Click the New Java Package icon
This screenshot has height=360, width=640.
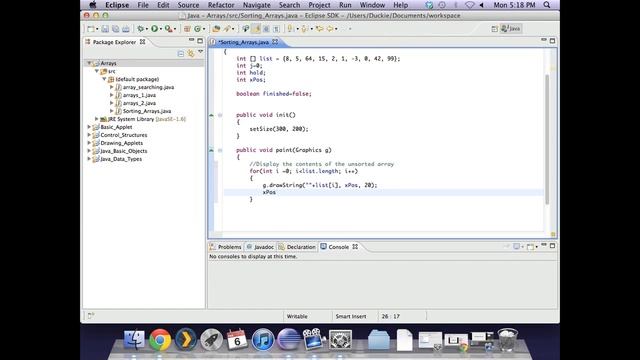pyautogui.click(x=187, y=29)
